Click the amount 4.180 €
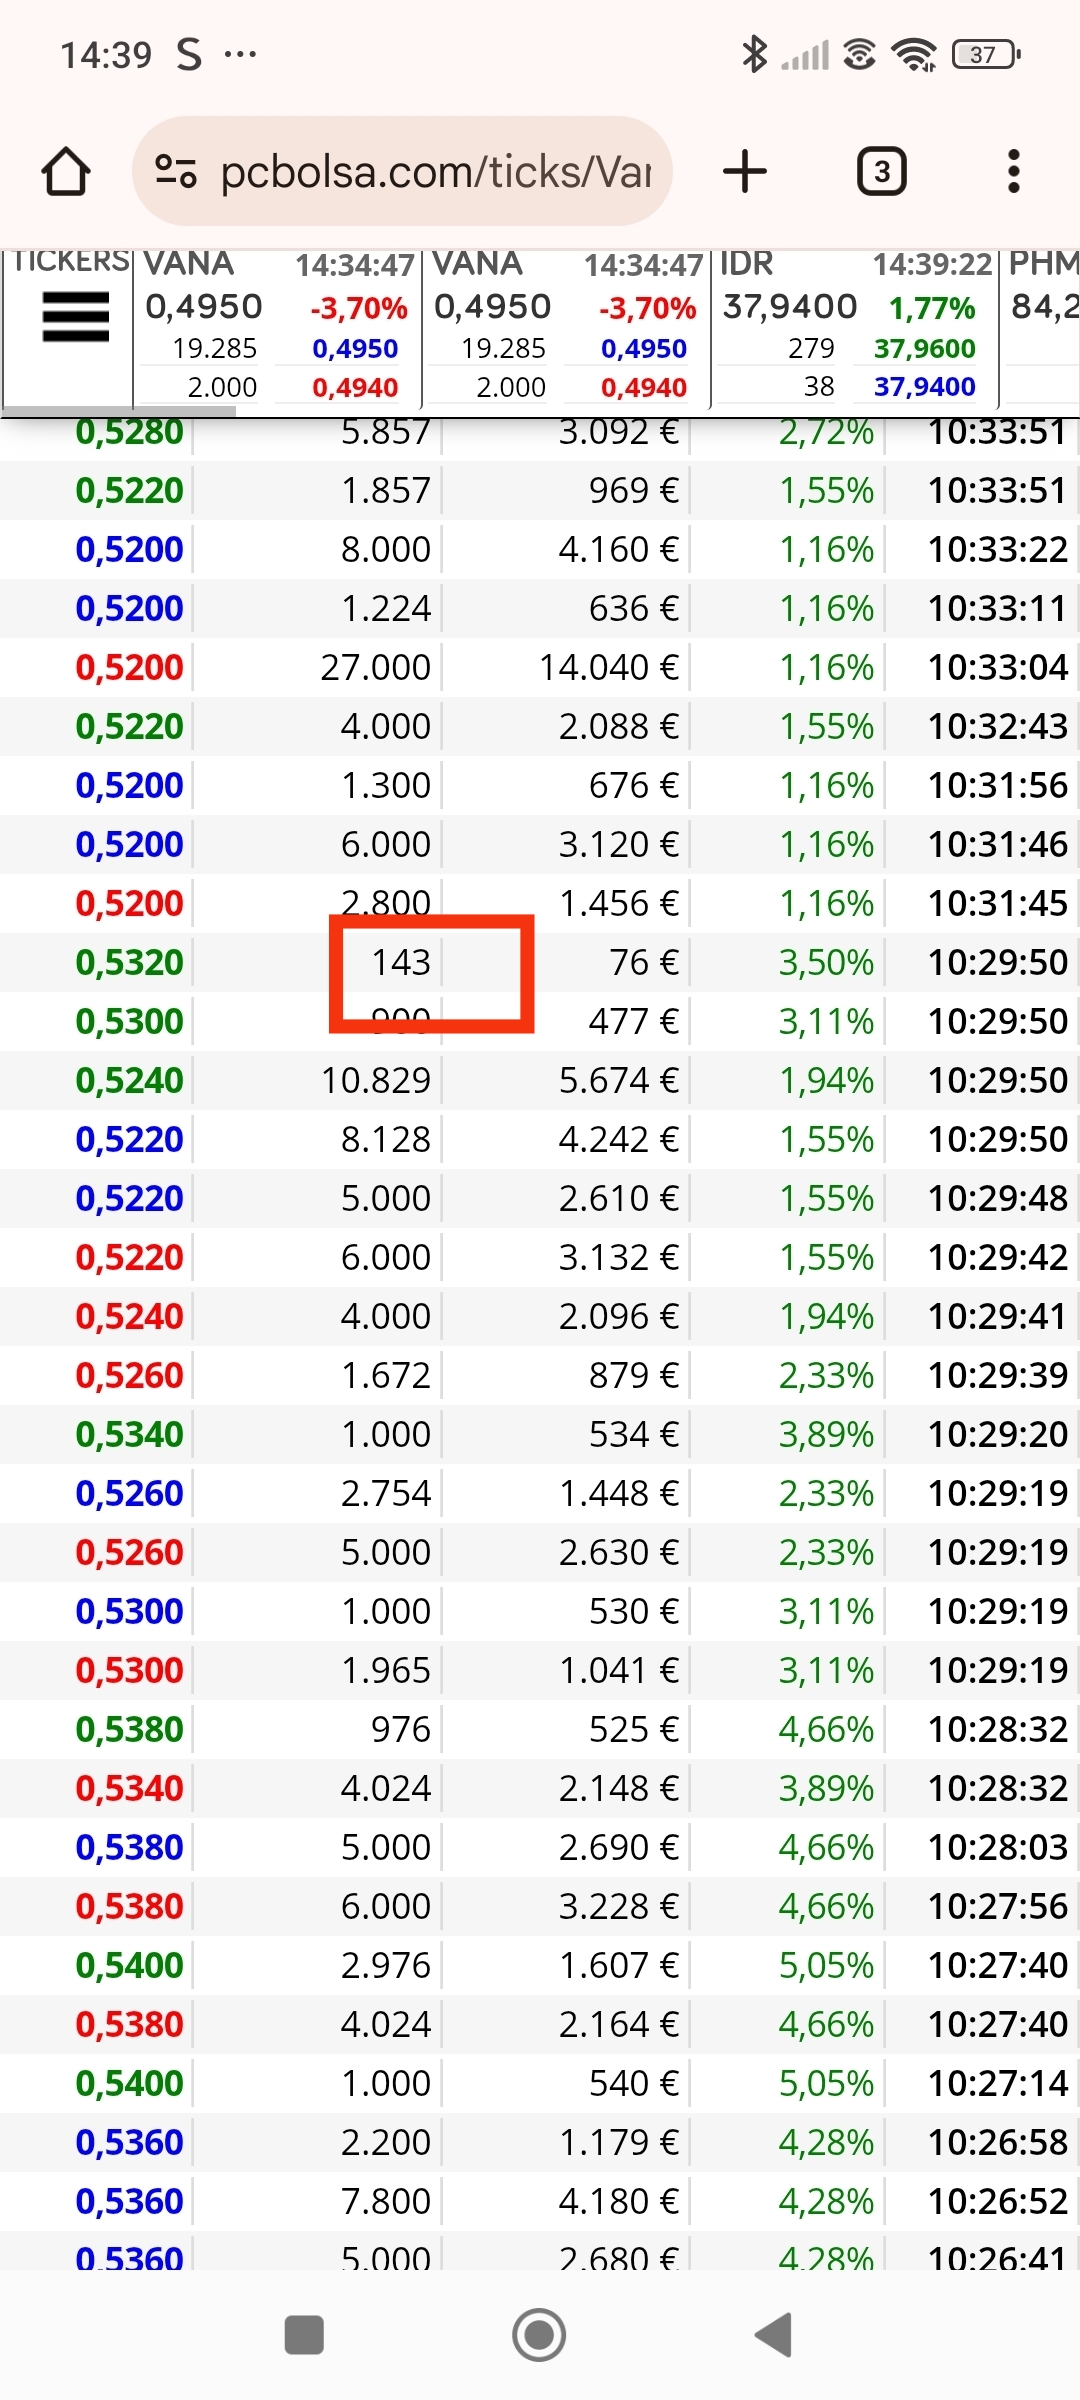This screenshot has width=1080, height=2400. tap(619, 2201)
